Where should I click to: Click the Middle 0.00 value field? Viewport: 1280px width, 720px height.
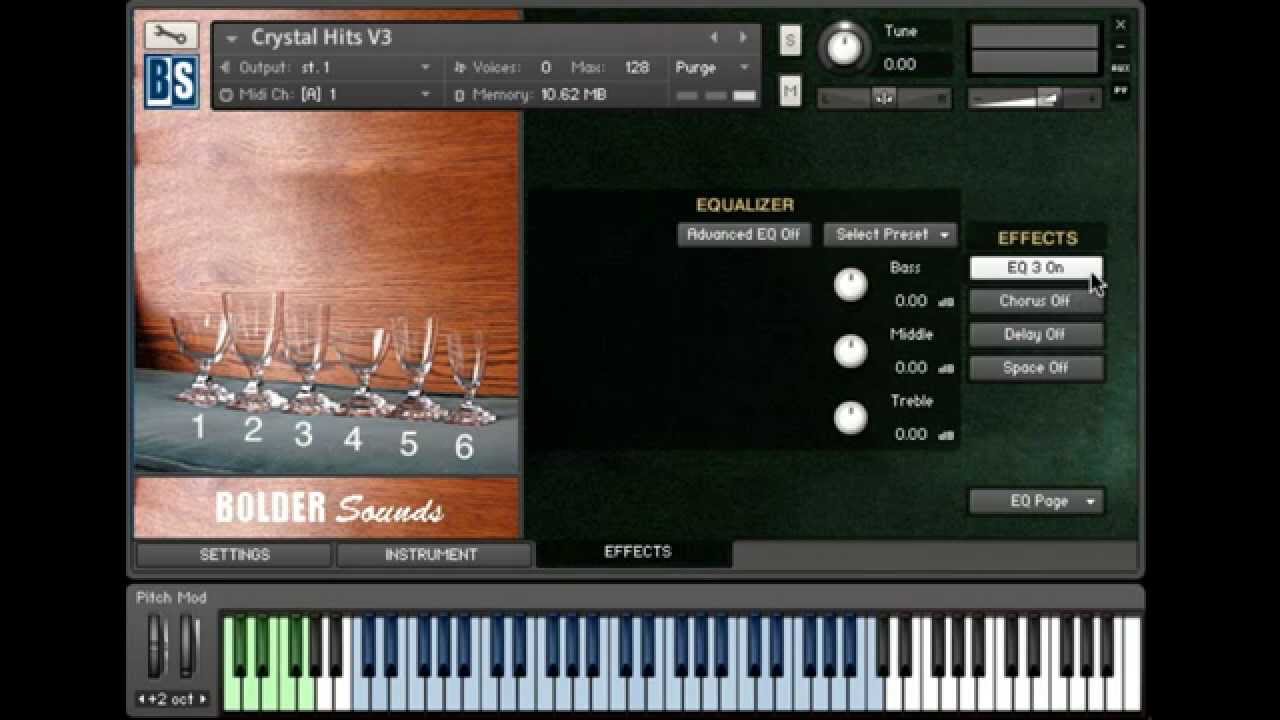click(911, 368)
